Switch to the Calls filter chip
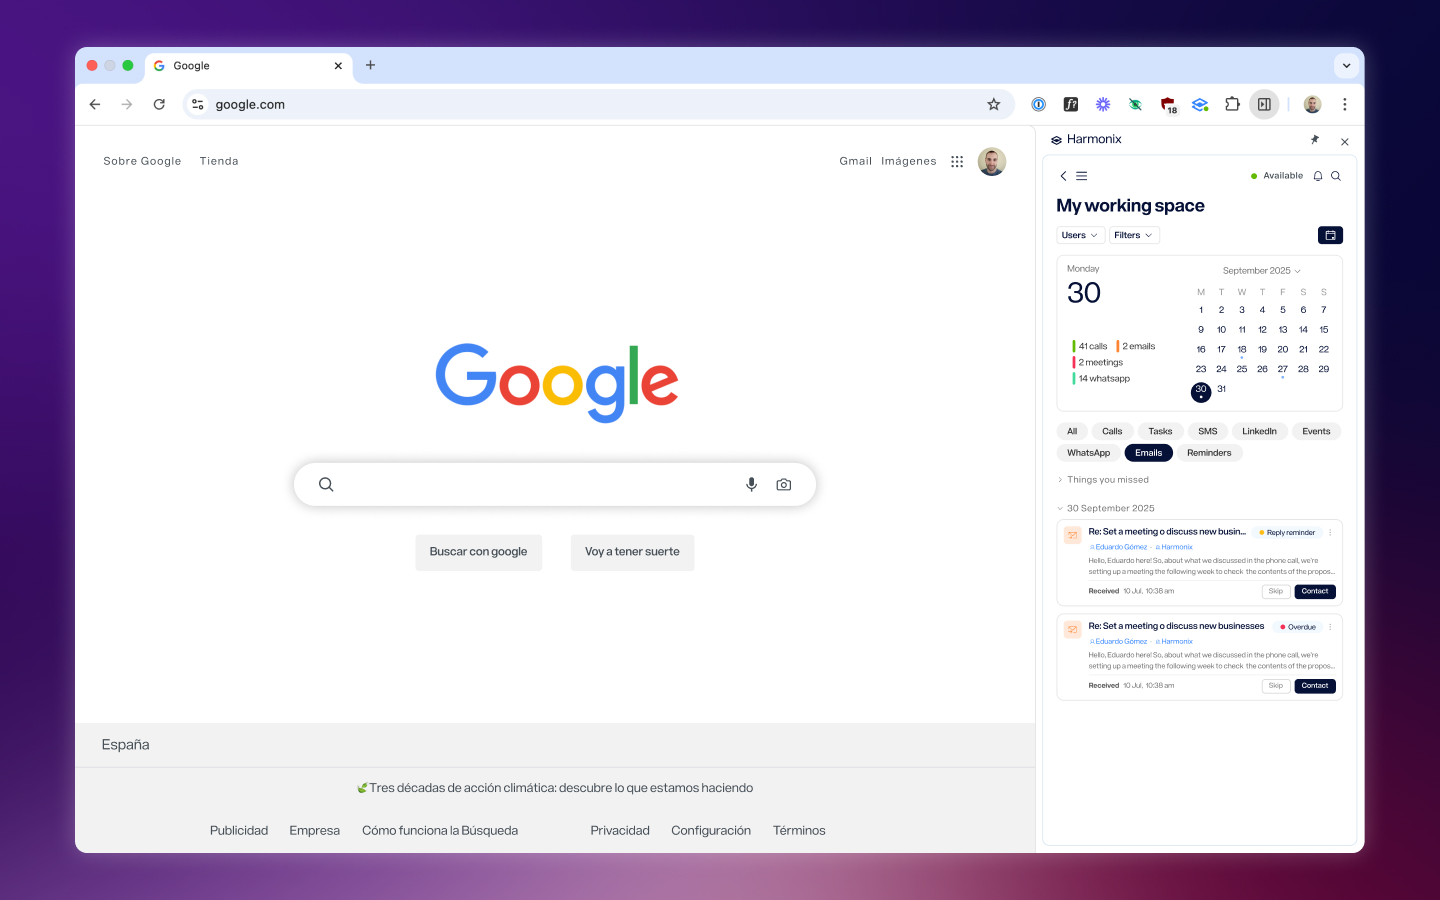The height and width of the screenshot is (900, 1440). [1112, 432]
